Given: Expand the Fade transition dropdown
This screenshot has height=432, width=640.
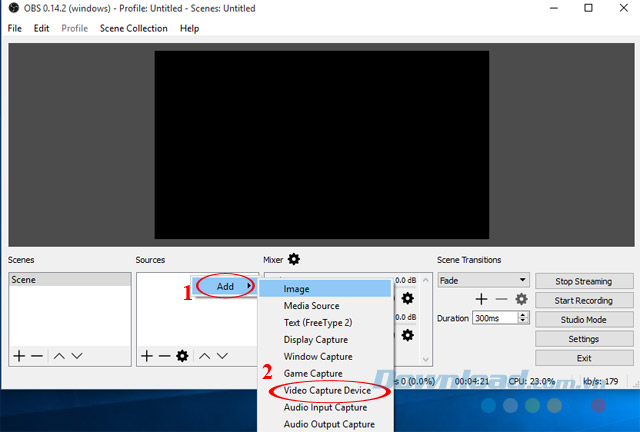Looking at the screenshot, I should 522,280.
